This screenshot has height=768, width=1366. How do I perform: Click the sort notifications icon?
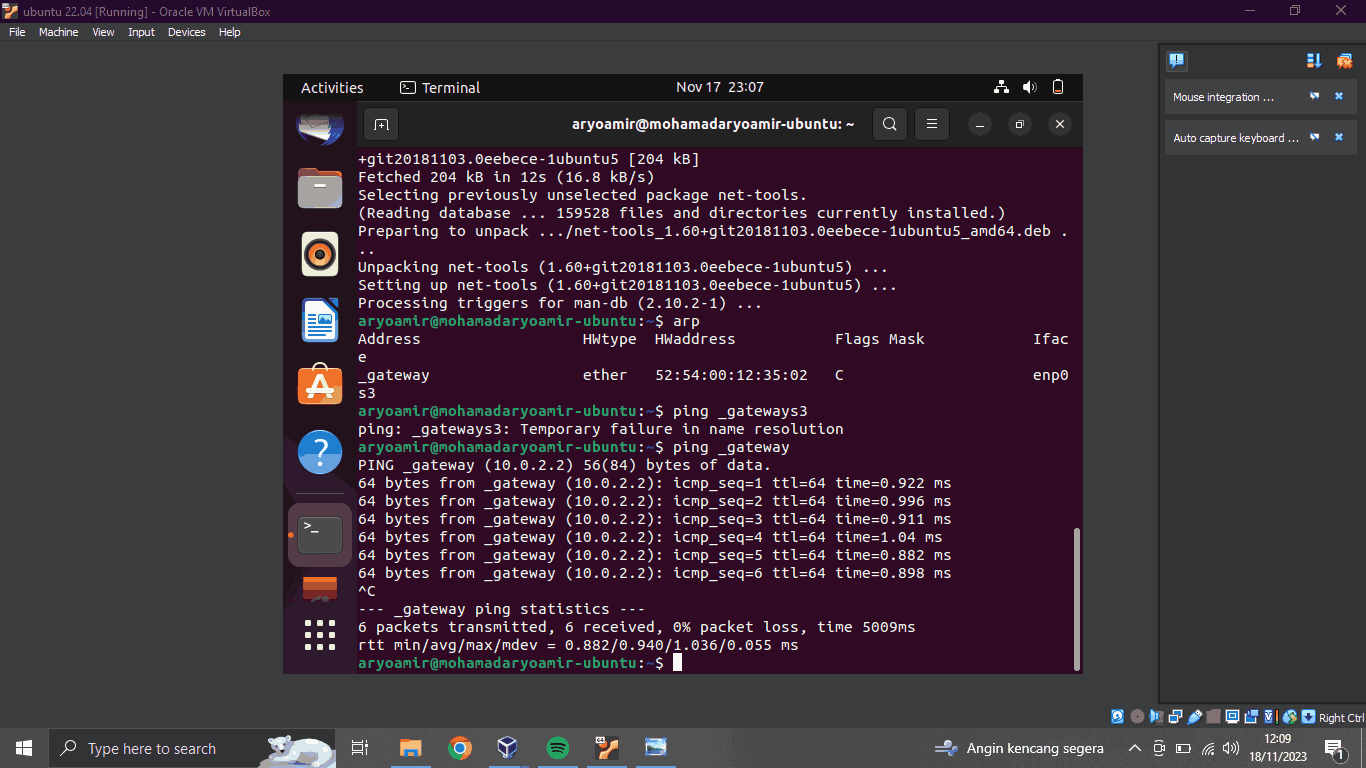point(1314,61)
